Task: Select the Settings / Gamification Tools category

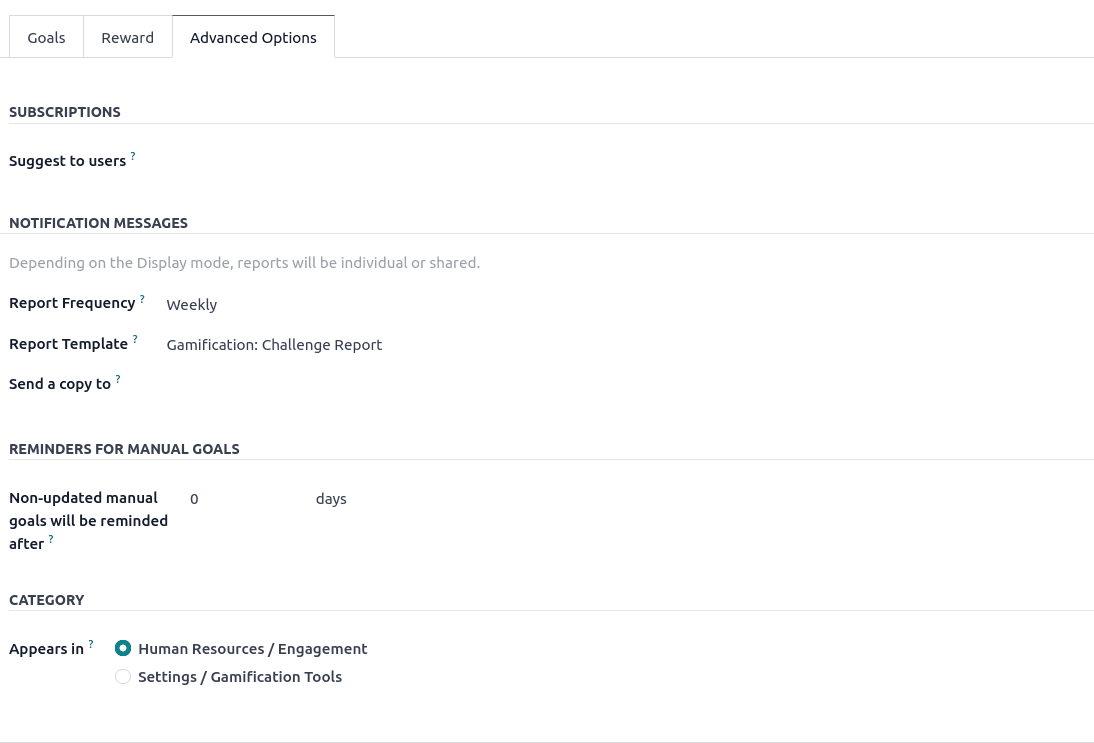Action: (123, 676)
